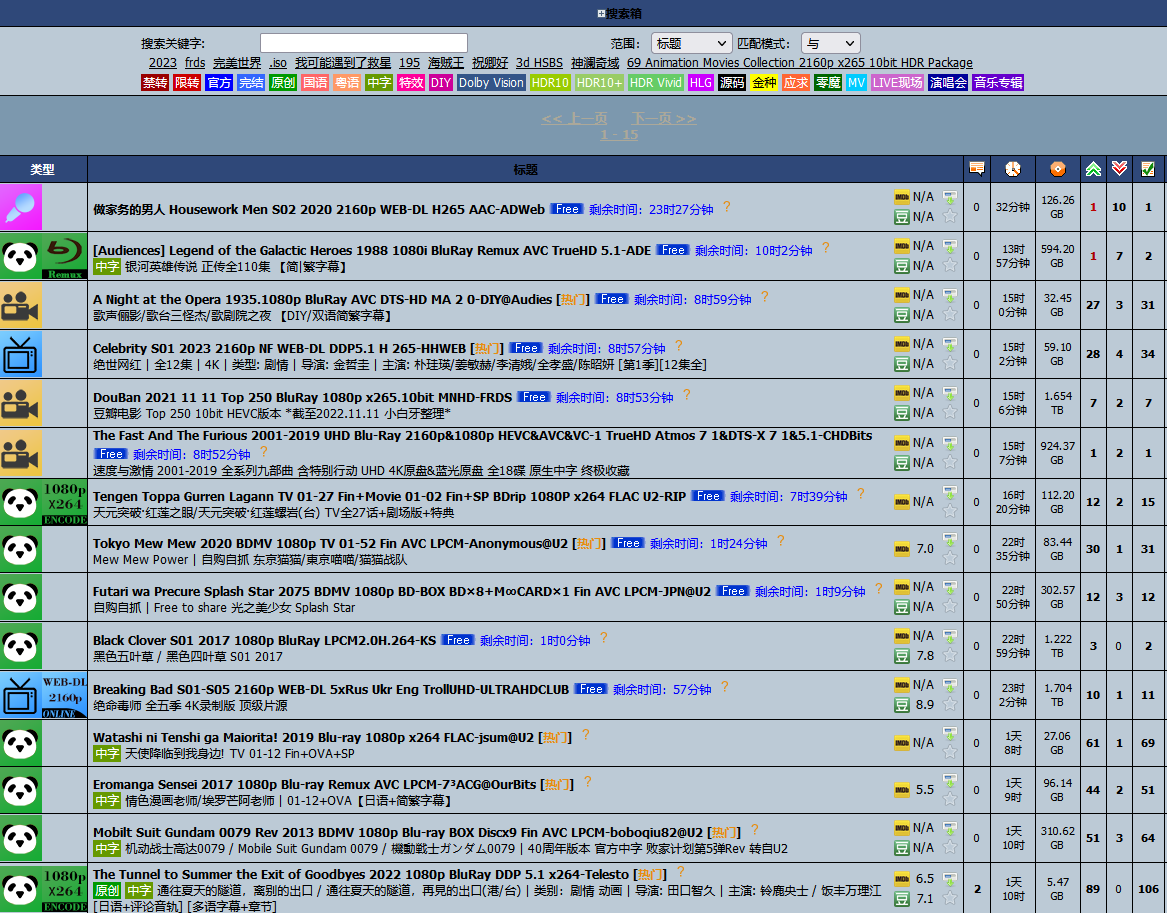Download the Housework Men S02 torrent

(950, 197)
